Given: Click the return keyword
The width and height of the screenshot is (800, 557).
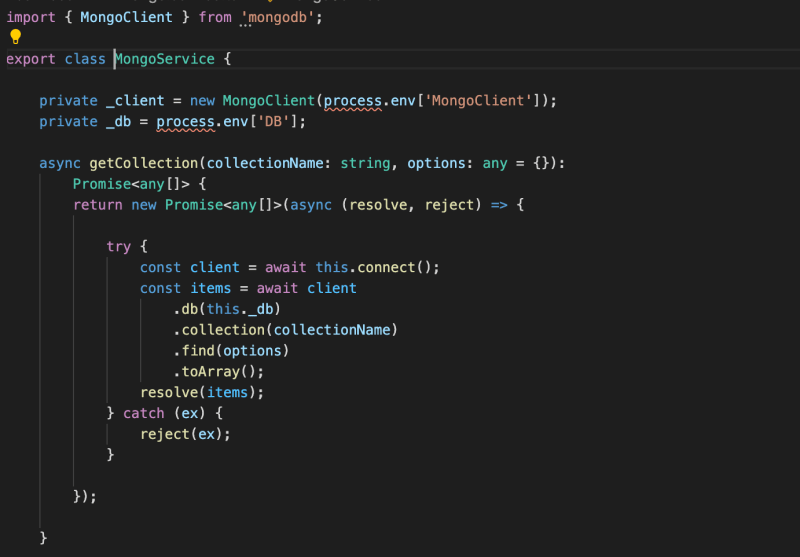Looking at the screenshot, I should point(97,205).
